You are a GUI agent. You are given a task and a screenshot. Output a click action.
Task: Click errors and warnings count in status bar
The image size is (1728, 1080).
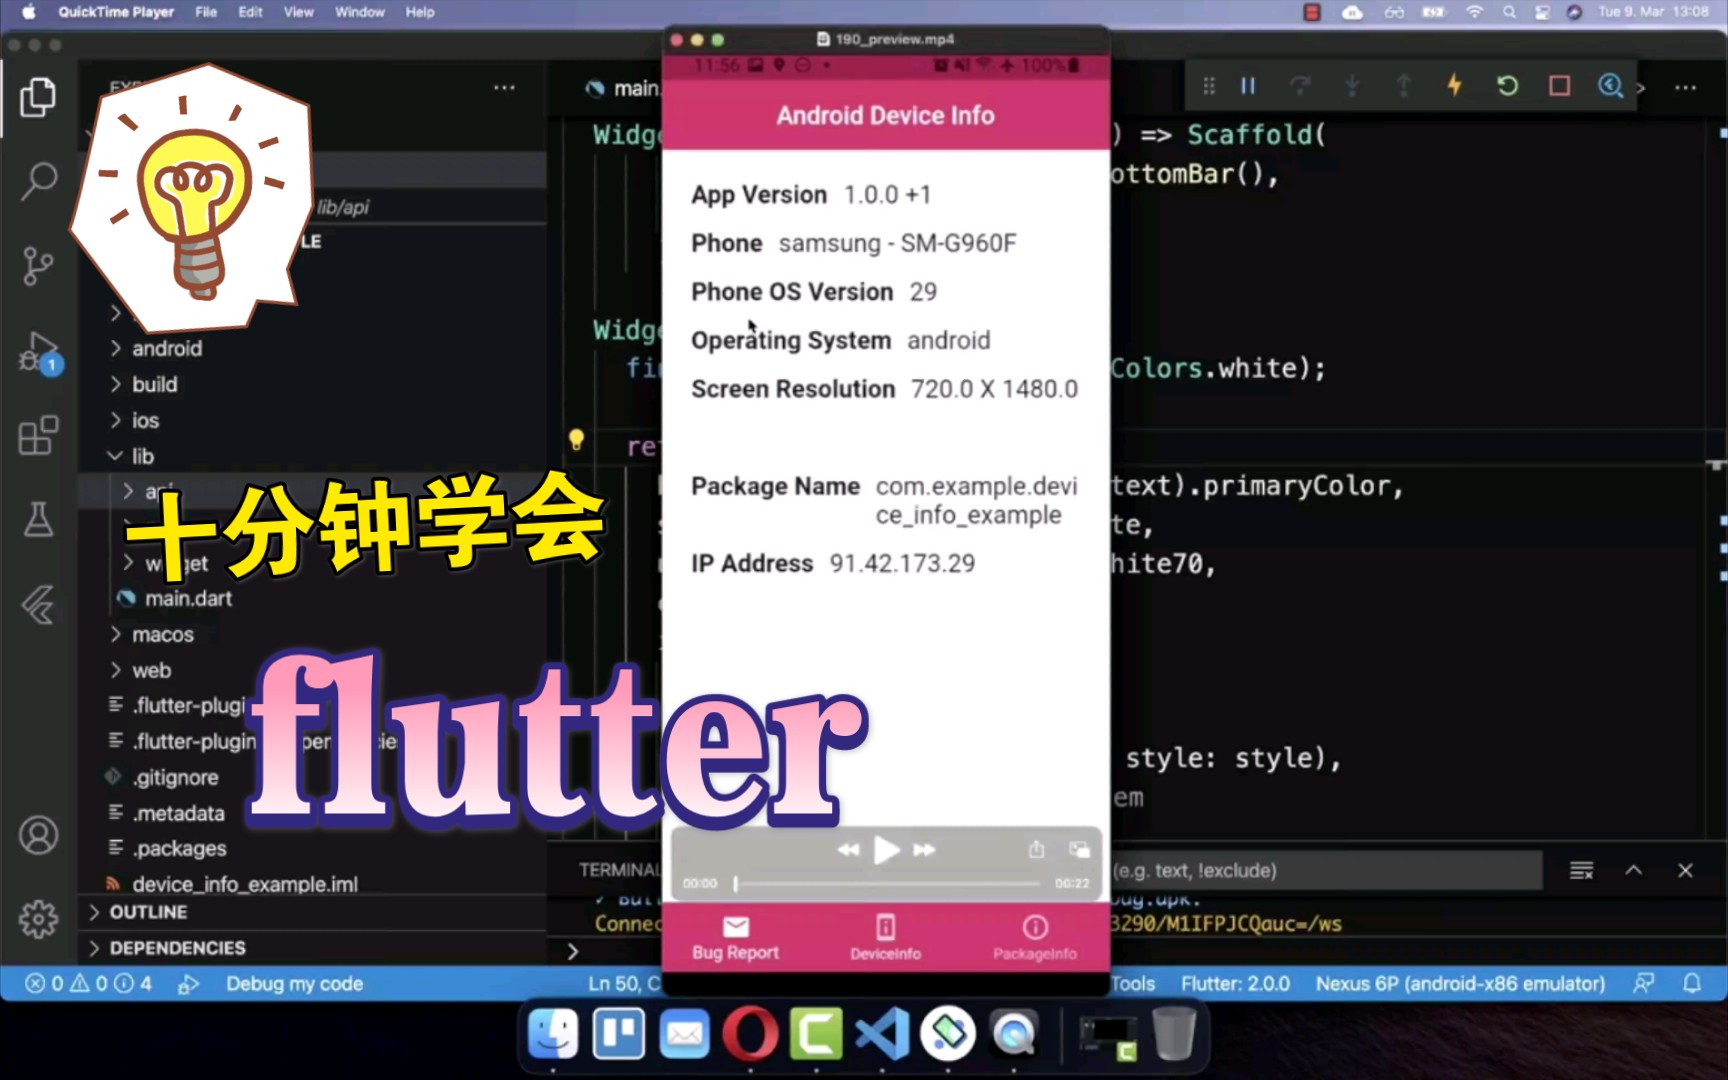(88, 984)
